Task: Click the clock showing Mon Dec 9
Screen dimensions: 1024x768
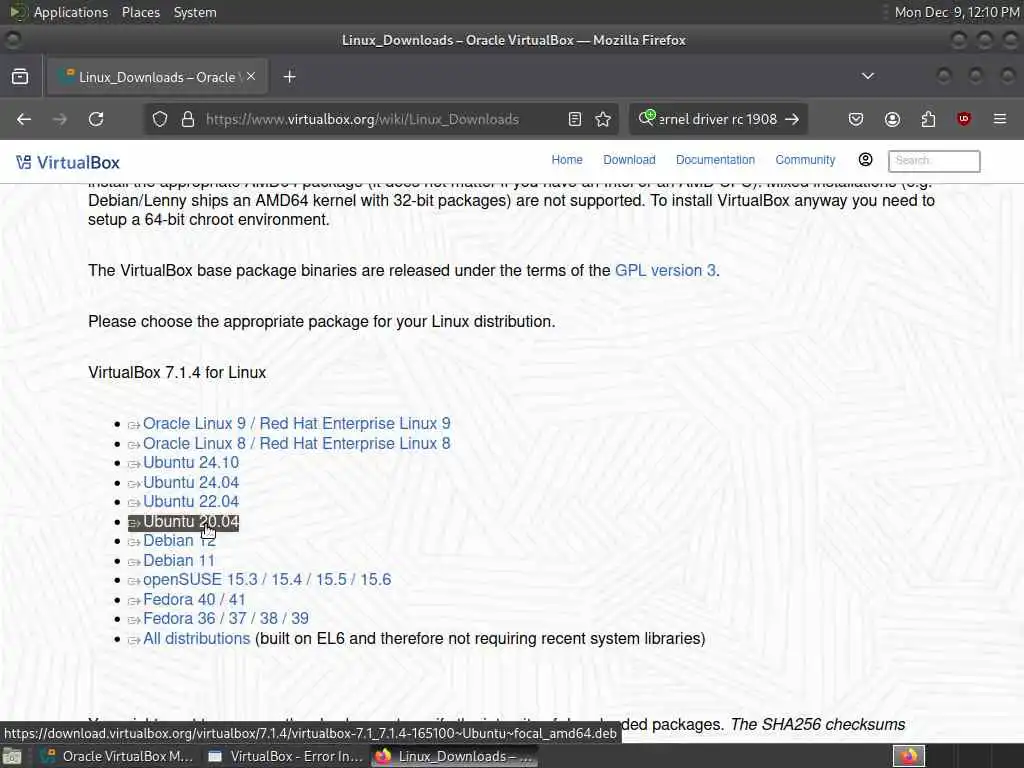Action: point(957,12)
